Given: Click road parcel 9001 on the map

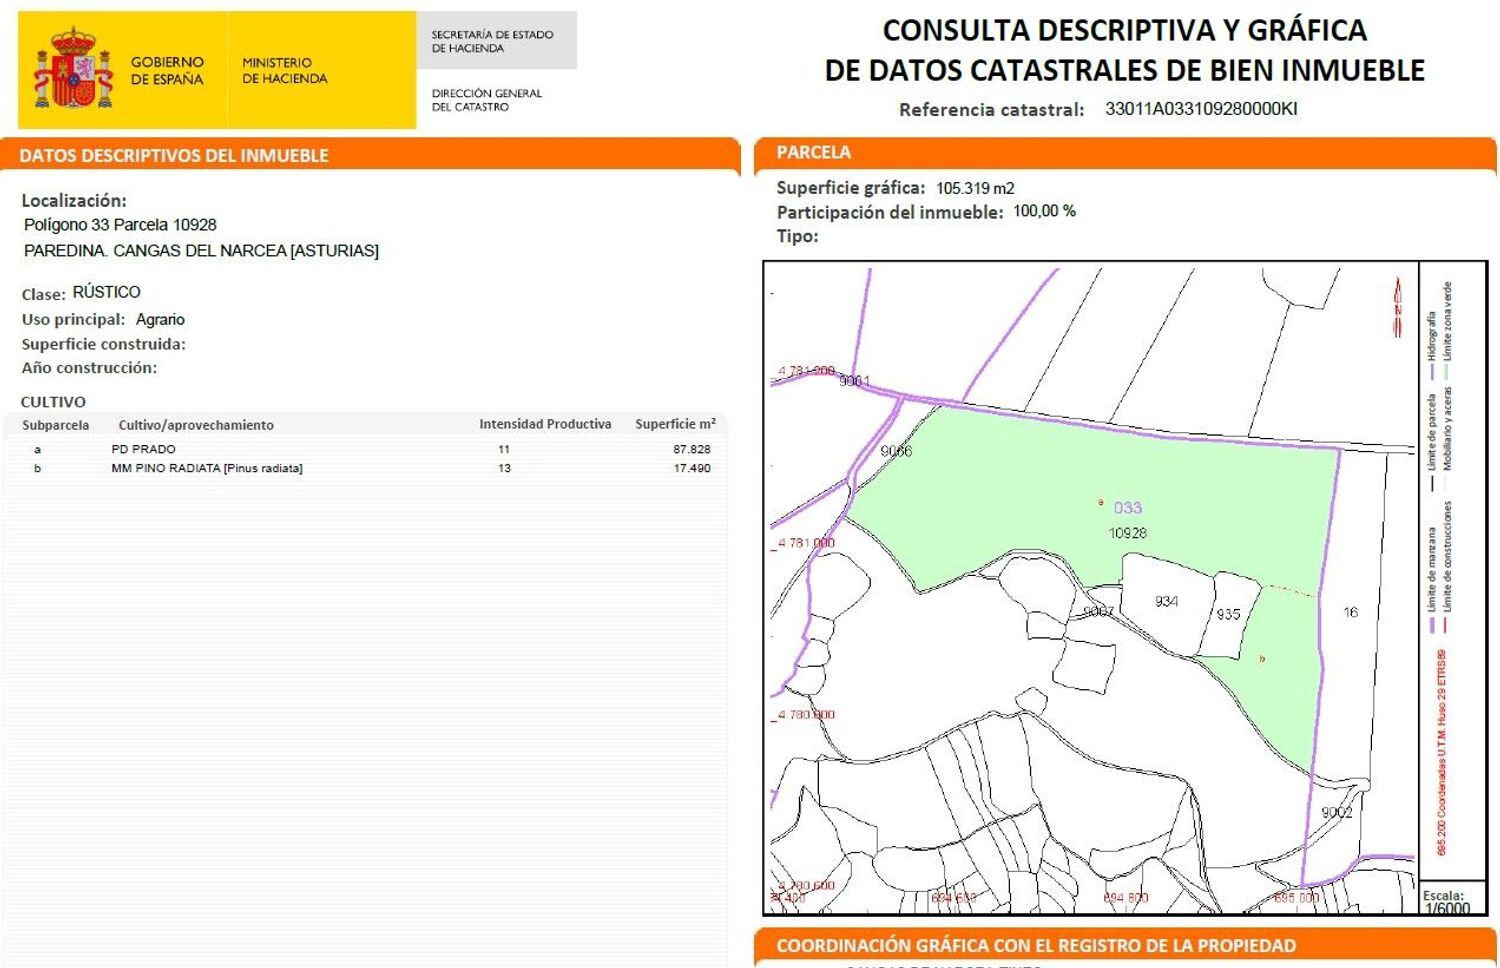Looking at the screenshot, I should (x=857, y=380).
